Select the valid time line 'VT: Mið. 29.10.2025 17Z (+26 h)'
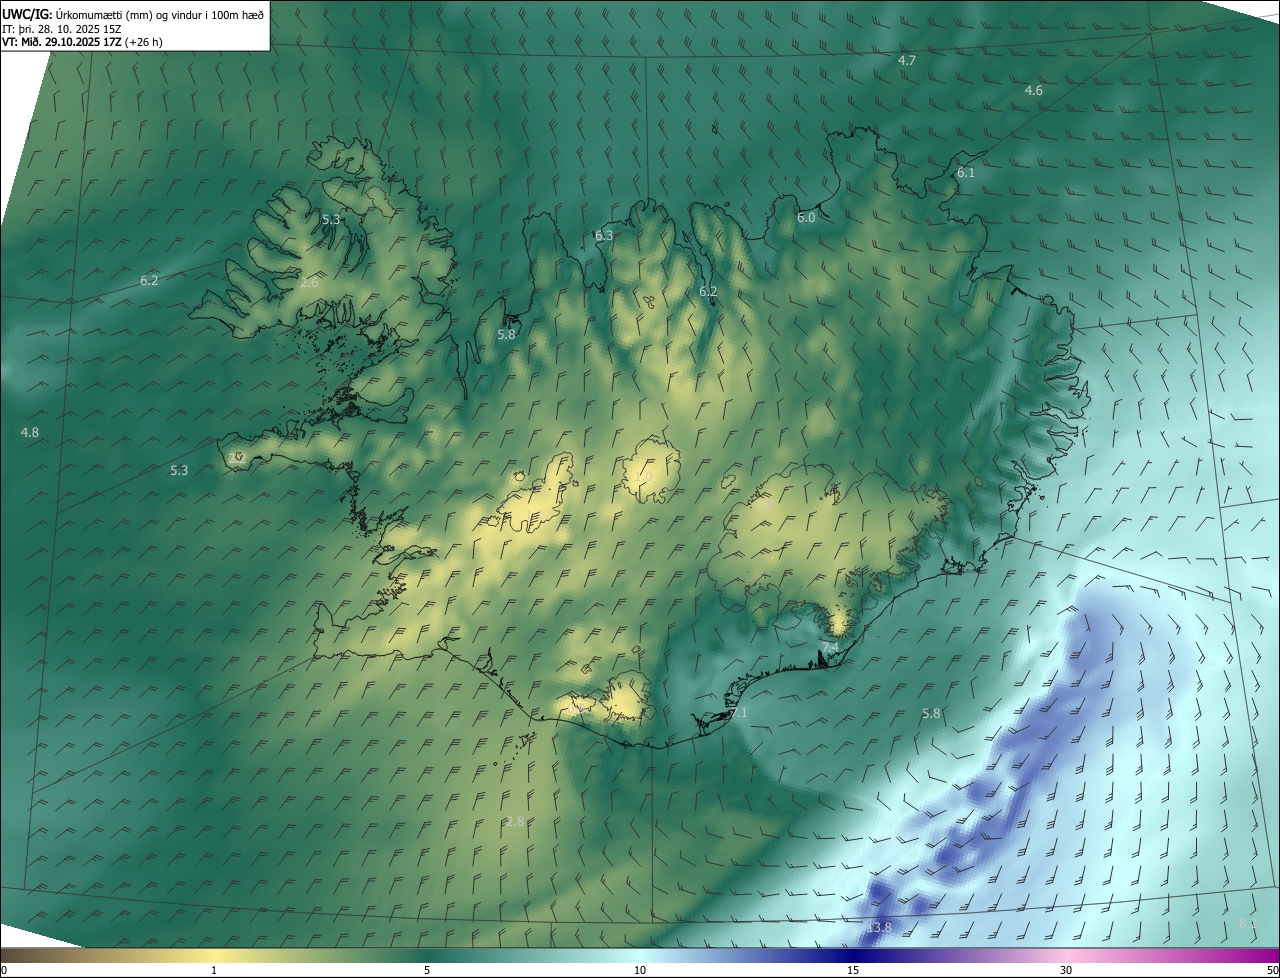 point(82,43)
